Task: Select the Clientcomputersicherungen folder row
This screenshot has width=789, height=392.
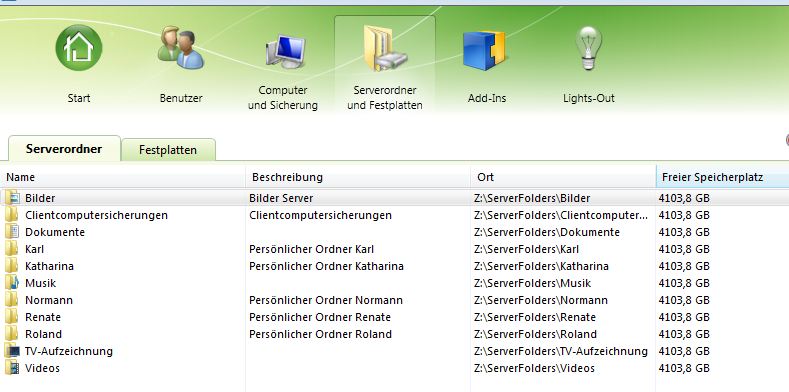Action: click(394, 215)
